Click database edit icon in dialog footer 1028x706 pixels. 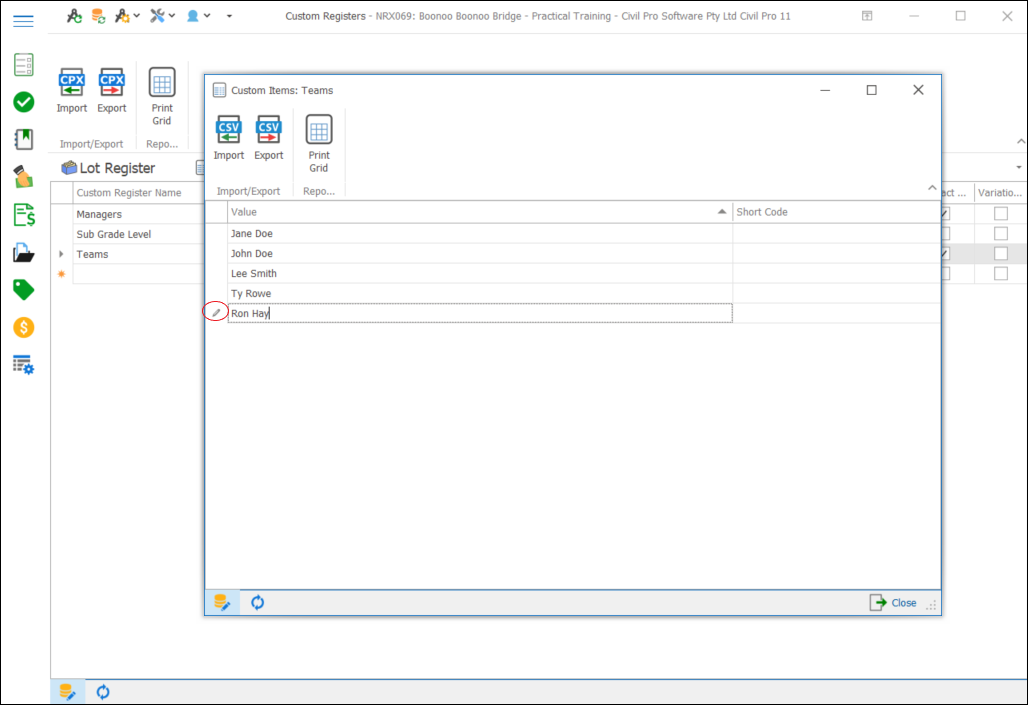click(222, 602)
